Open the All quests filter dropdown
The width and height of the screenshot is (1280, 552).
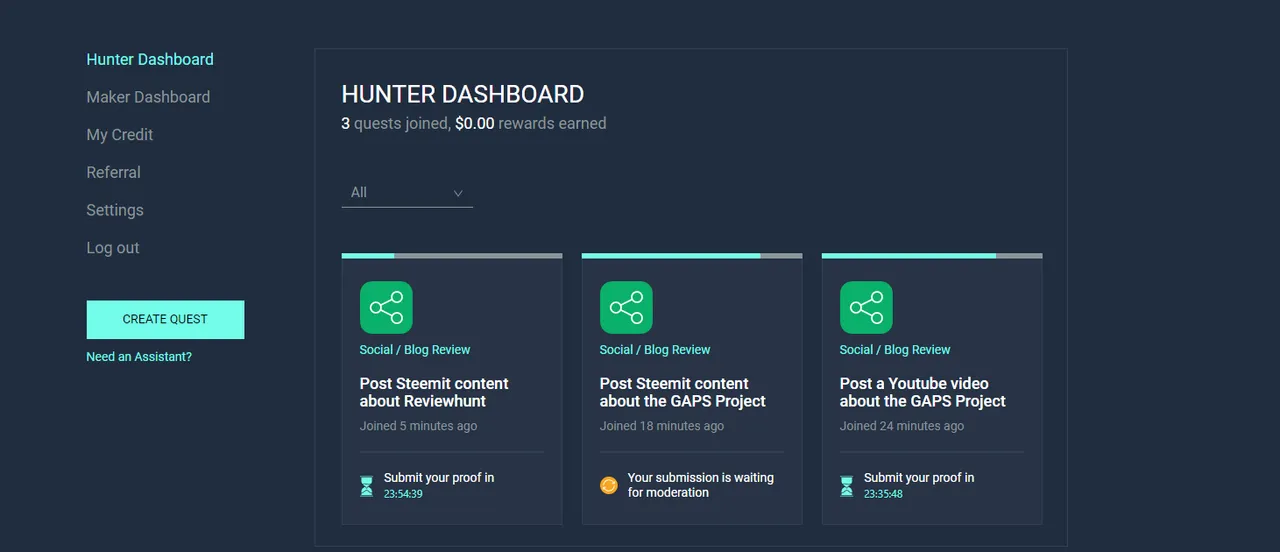[x=407, y=193]
